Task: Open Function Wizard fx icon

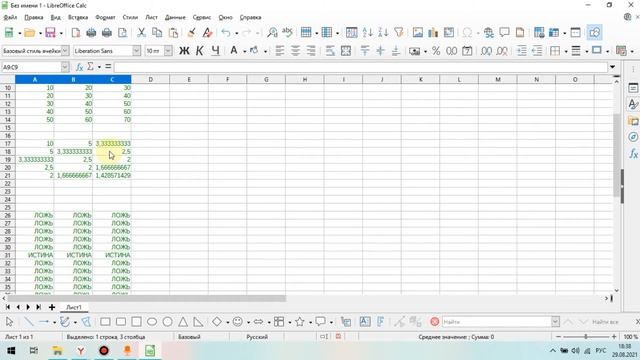Action: 80,67
